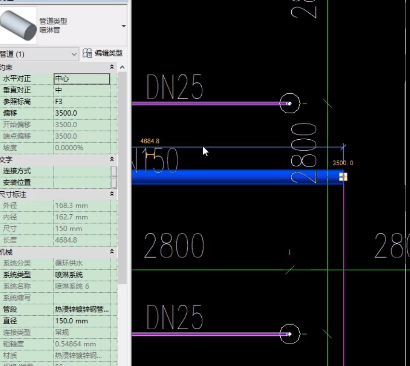Screen dimensions: 410x366
Task: Click the lower sprinkler circle symbol
Action: click(290, 334)
